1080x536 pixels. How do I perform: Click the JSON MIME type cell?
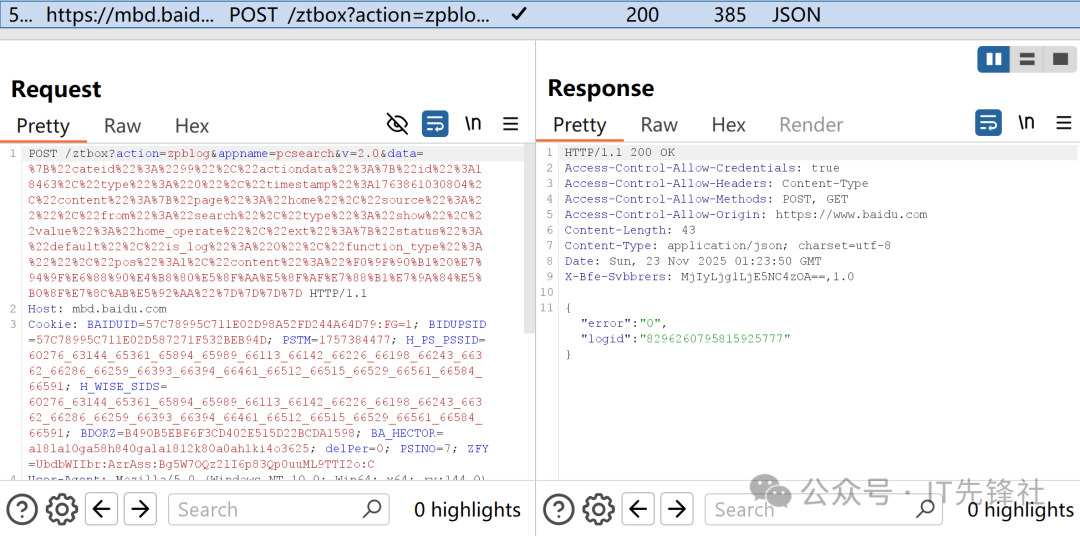796,14
